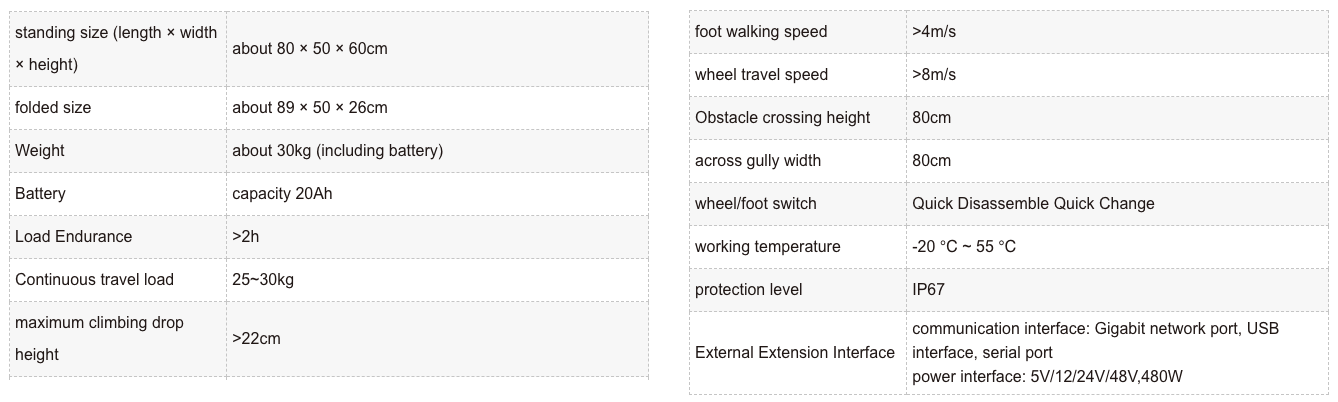Click the "folded size" label cell
This screenshot has height=402, width=1338.
coord(53,107)
